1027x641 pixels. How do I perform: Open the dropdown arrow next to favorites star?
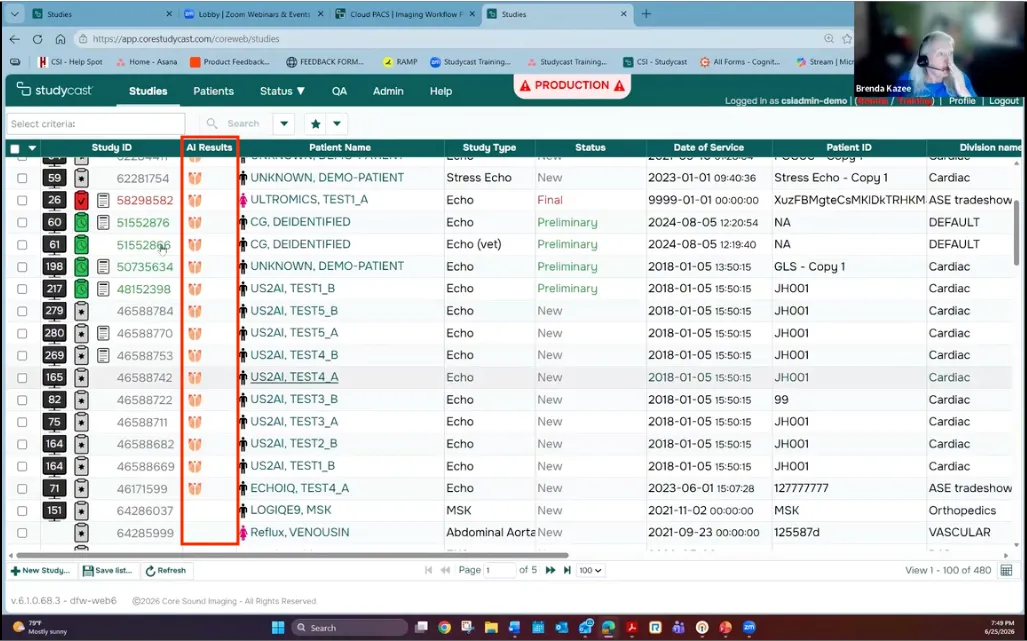pyautogui.click(x=337, y=124)
